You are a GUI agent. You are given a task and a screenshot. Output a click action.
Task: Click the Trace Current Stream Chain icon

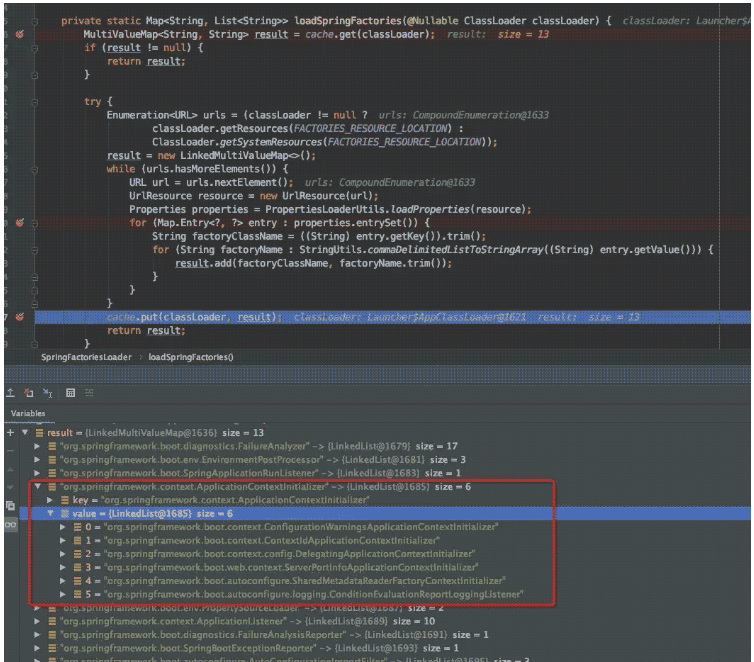pyautogui.click(x=89, y=393)
